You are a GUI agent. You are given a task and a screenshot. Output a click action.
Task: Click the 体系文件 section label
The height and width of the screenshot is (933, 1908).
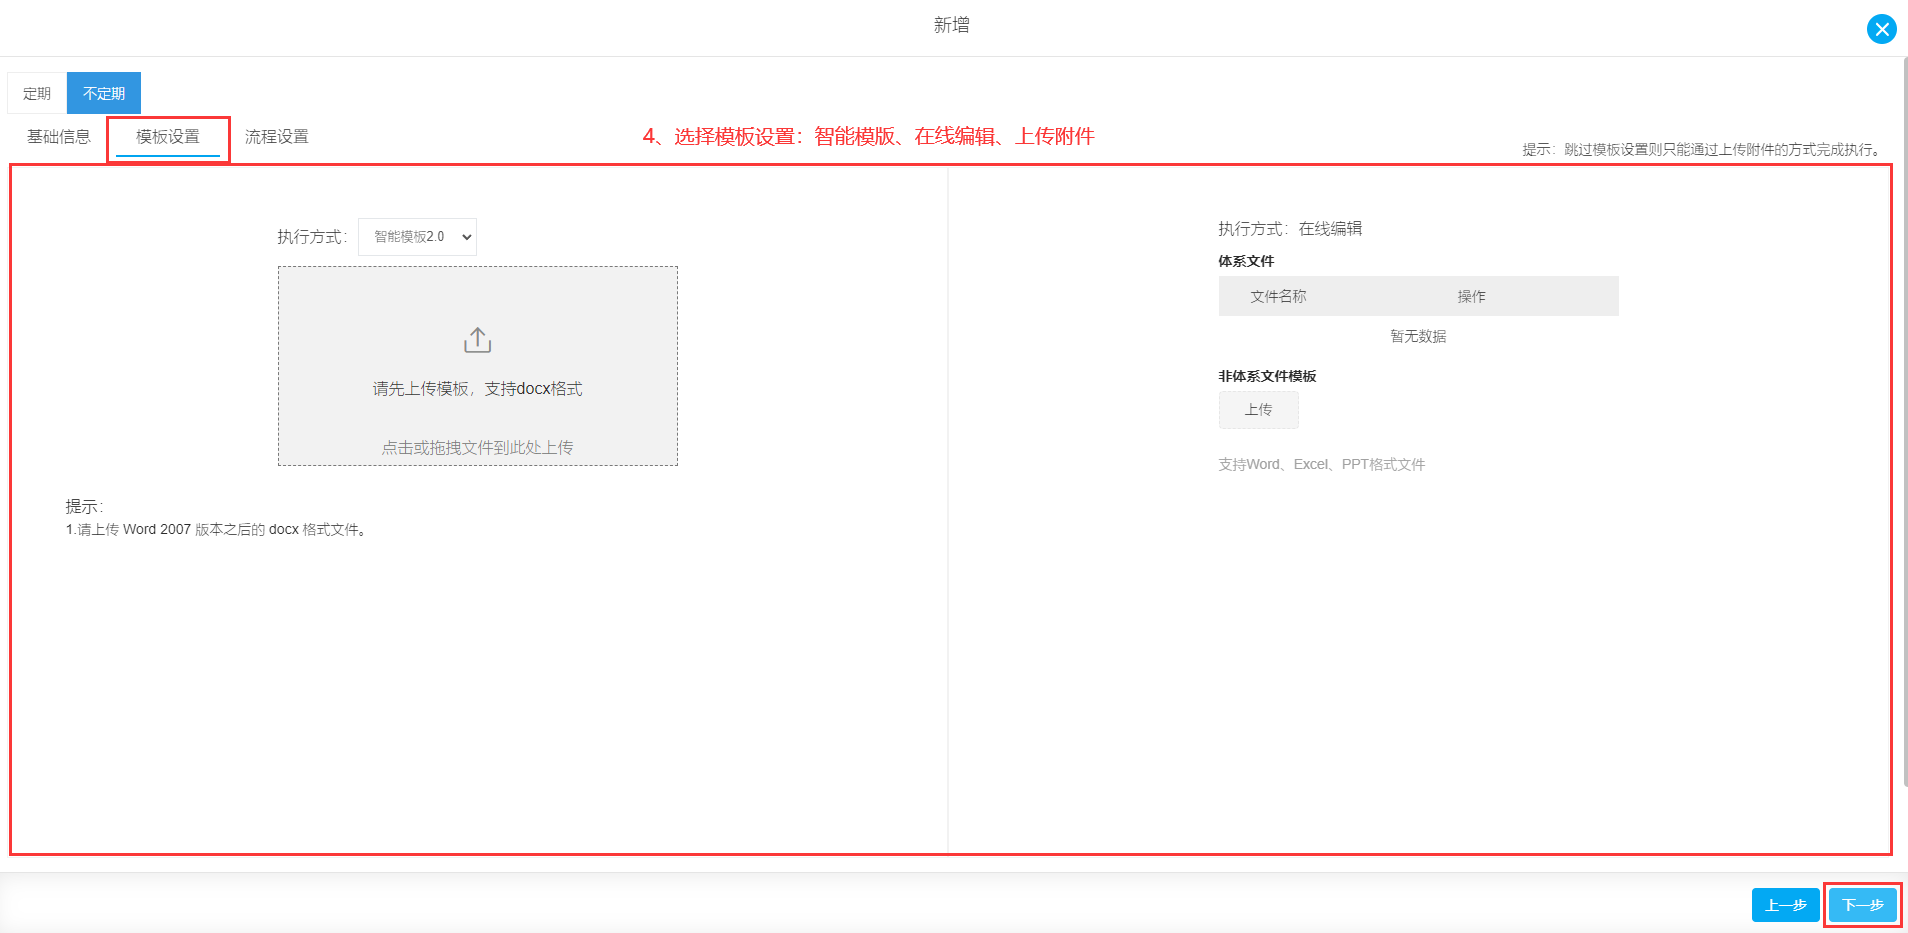(x=1246, y=261)
